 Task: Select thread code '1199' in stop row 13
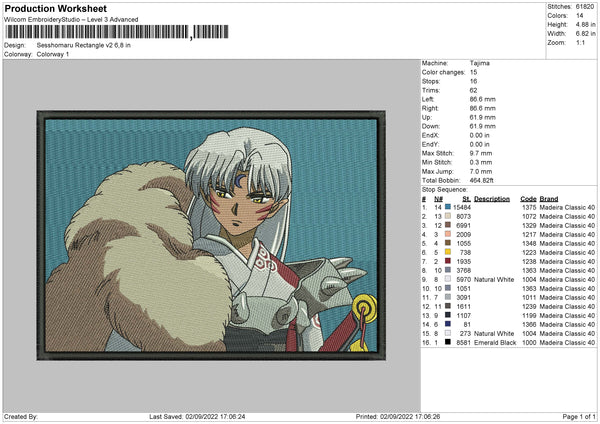click(529, 315)
